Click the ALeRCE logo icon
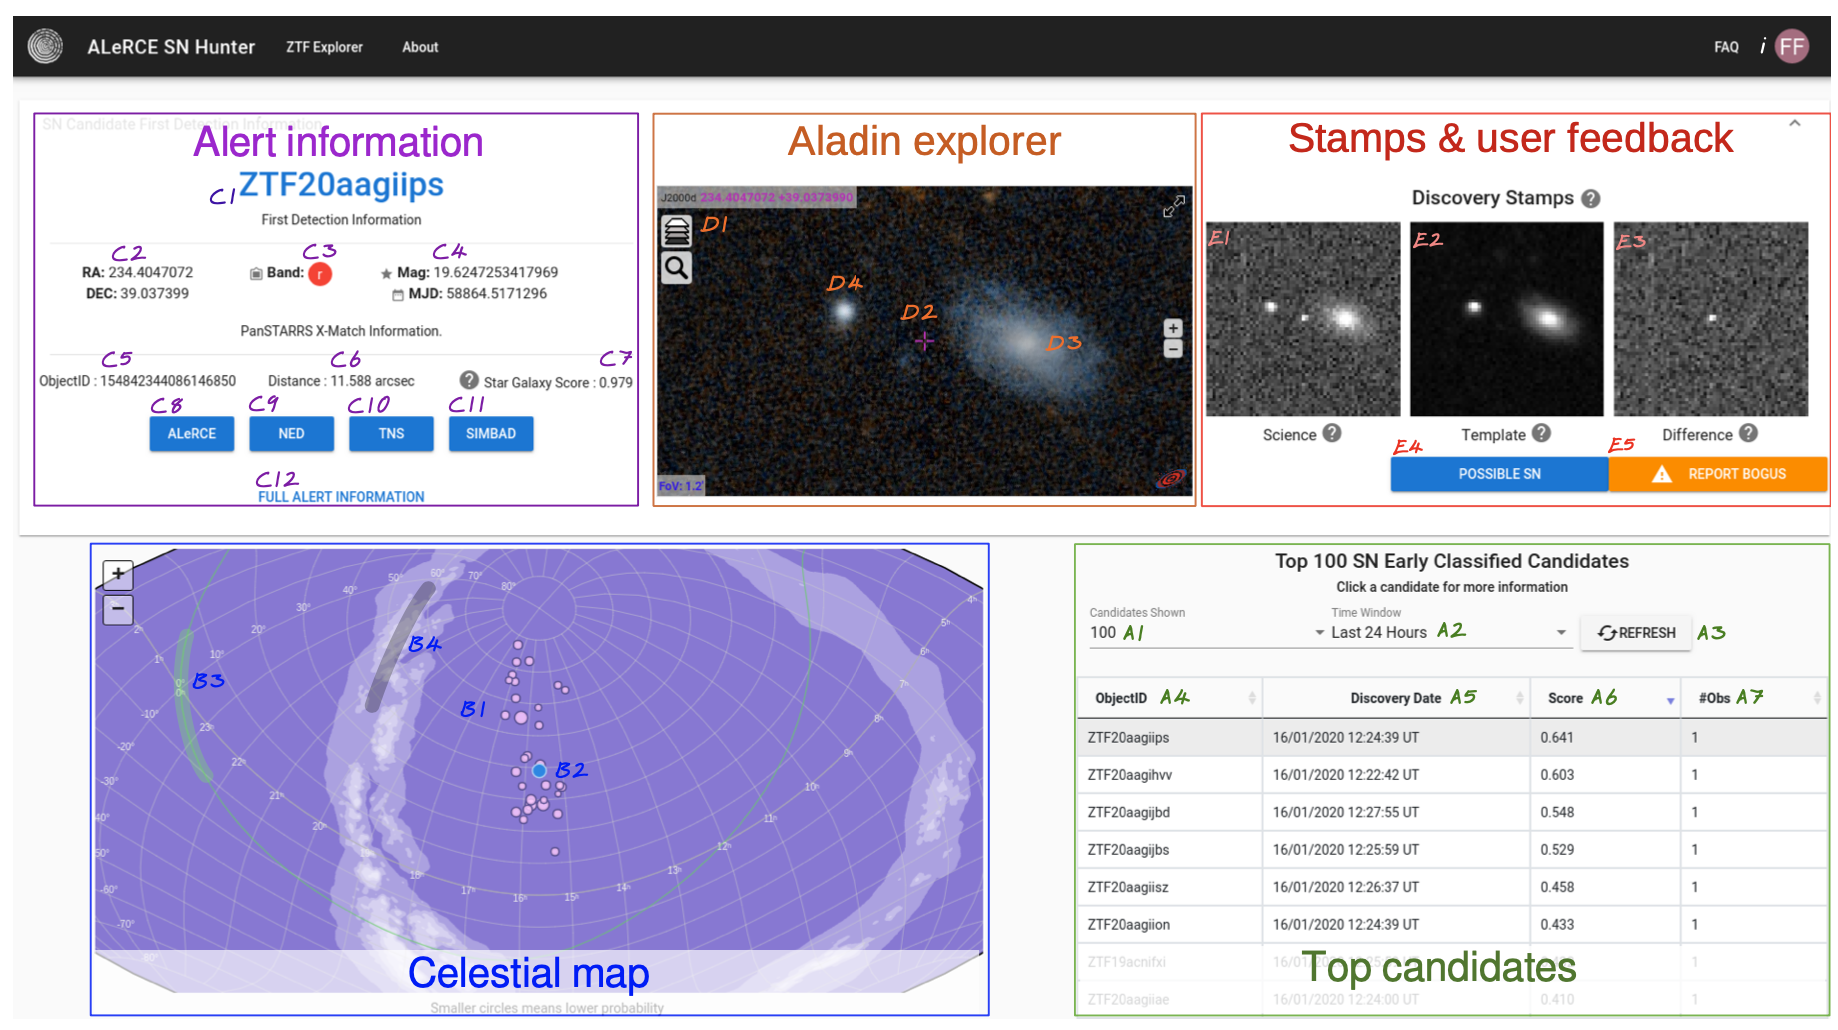The image size is (1838, 1030). 45,46
